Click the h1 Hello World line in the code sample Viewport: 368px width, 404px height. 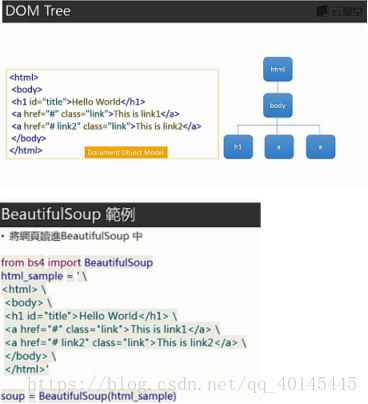91,316
